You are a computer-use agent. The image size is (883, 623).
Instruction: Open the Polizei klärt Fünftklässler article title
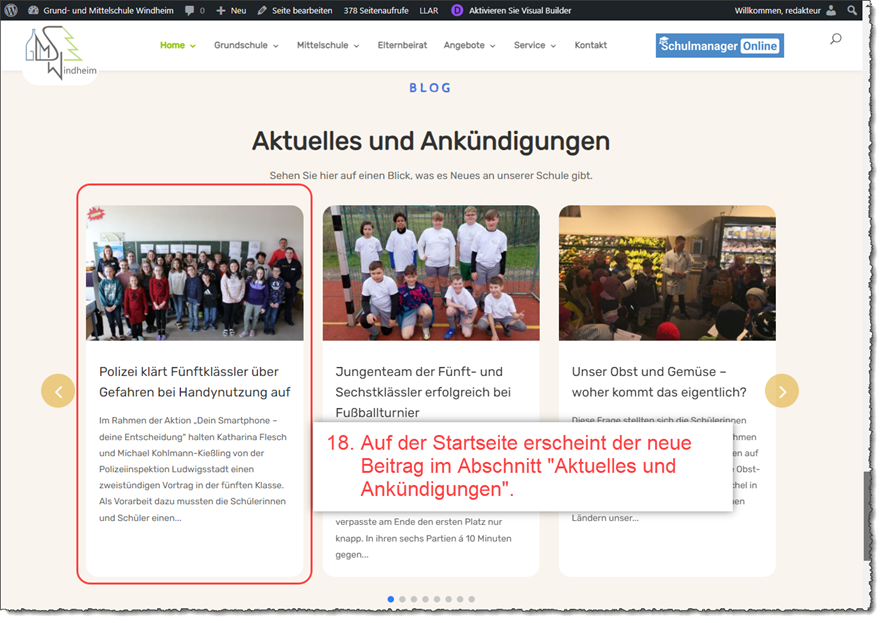(195, 382)
